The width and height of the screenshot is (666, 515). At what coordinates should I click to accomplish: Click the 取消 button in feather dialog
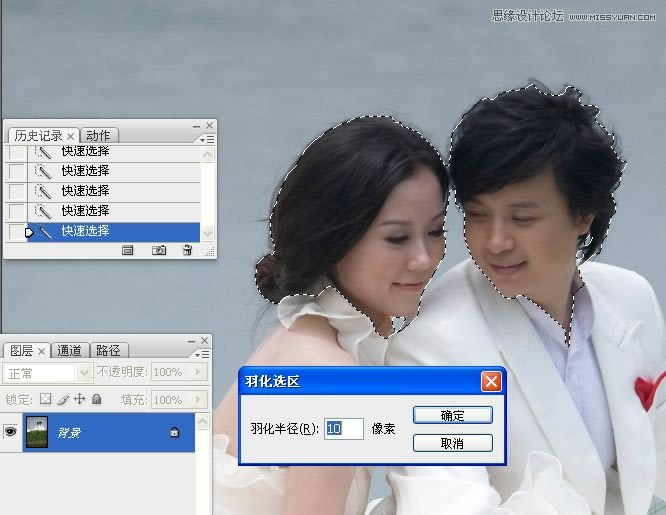452,442
